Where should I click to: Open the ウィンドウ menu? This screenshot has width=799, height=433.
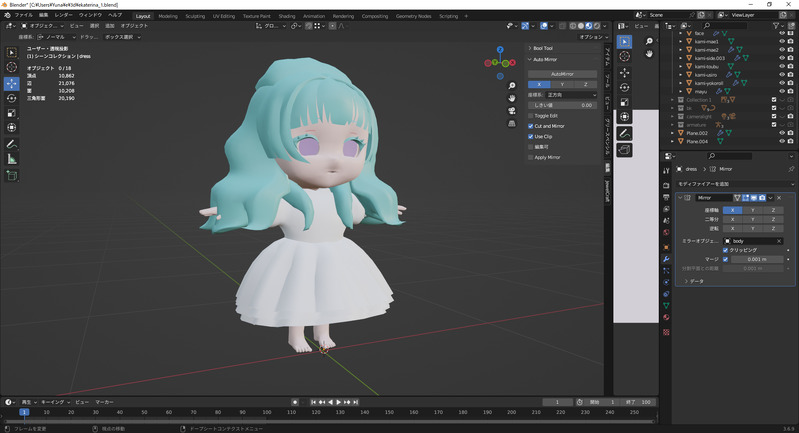(90, 16)
